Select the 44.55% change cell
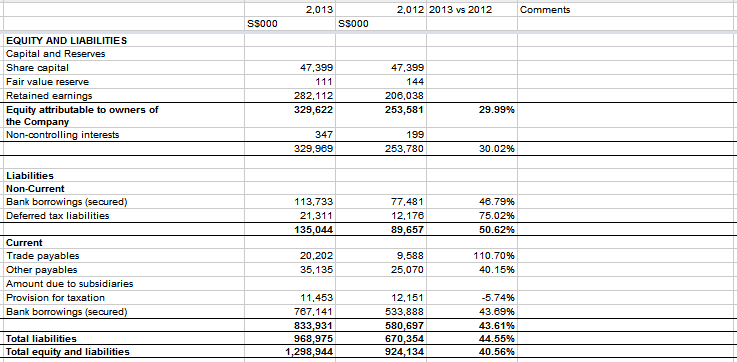 472,338
